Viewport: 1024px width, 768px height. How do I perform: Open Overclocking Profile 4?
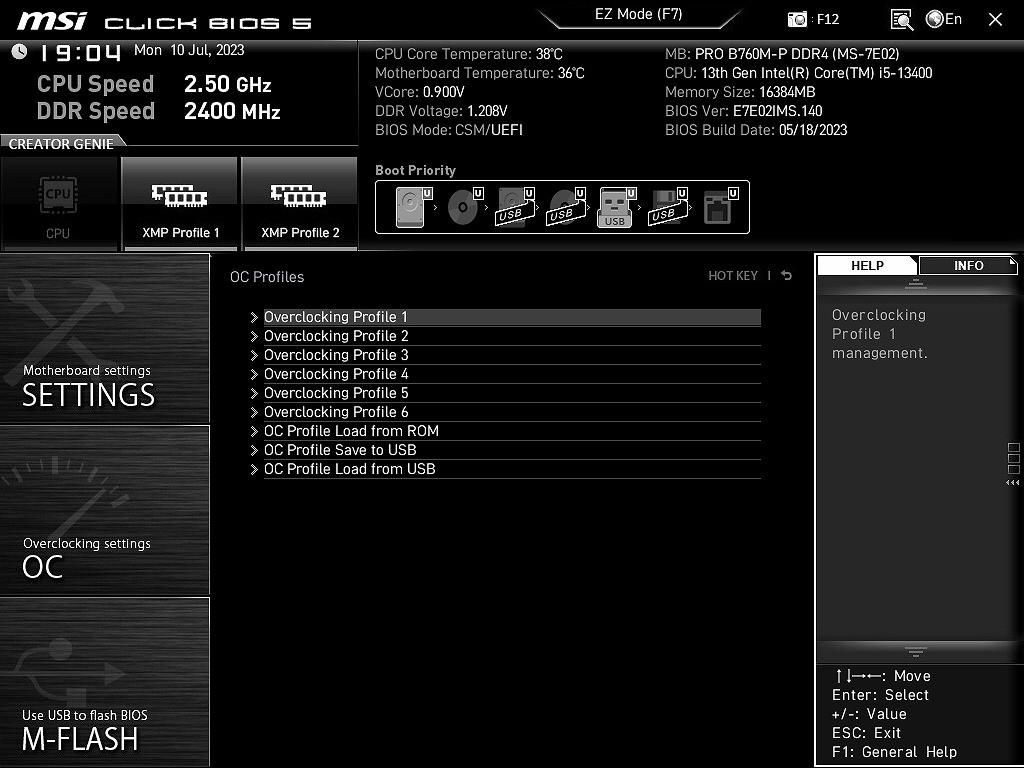512,374
